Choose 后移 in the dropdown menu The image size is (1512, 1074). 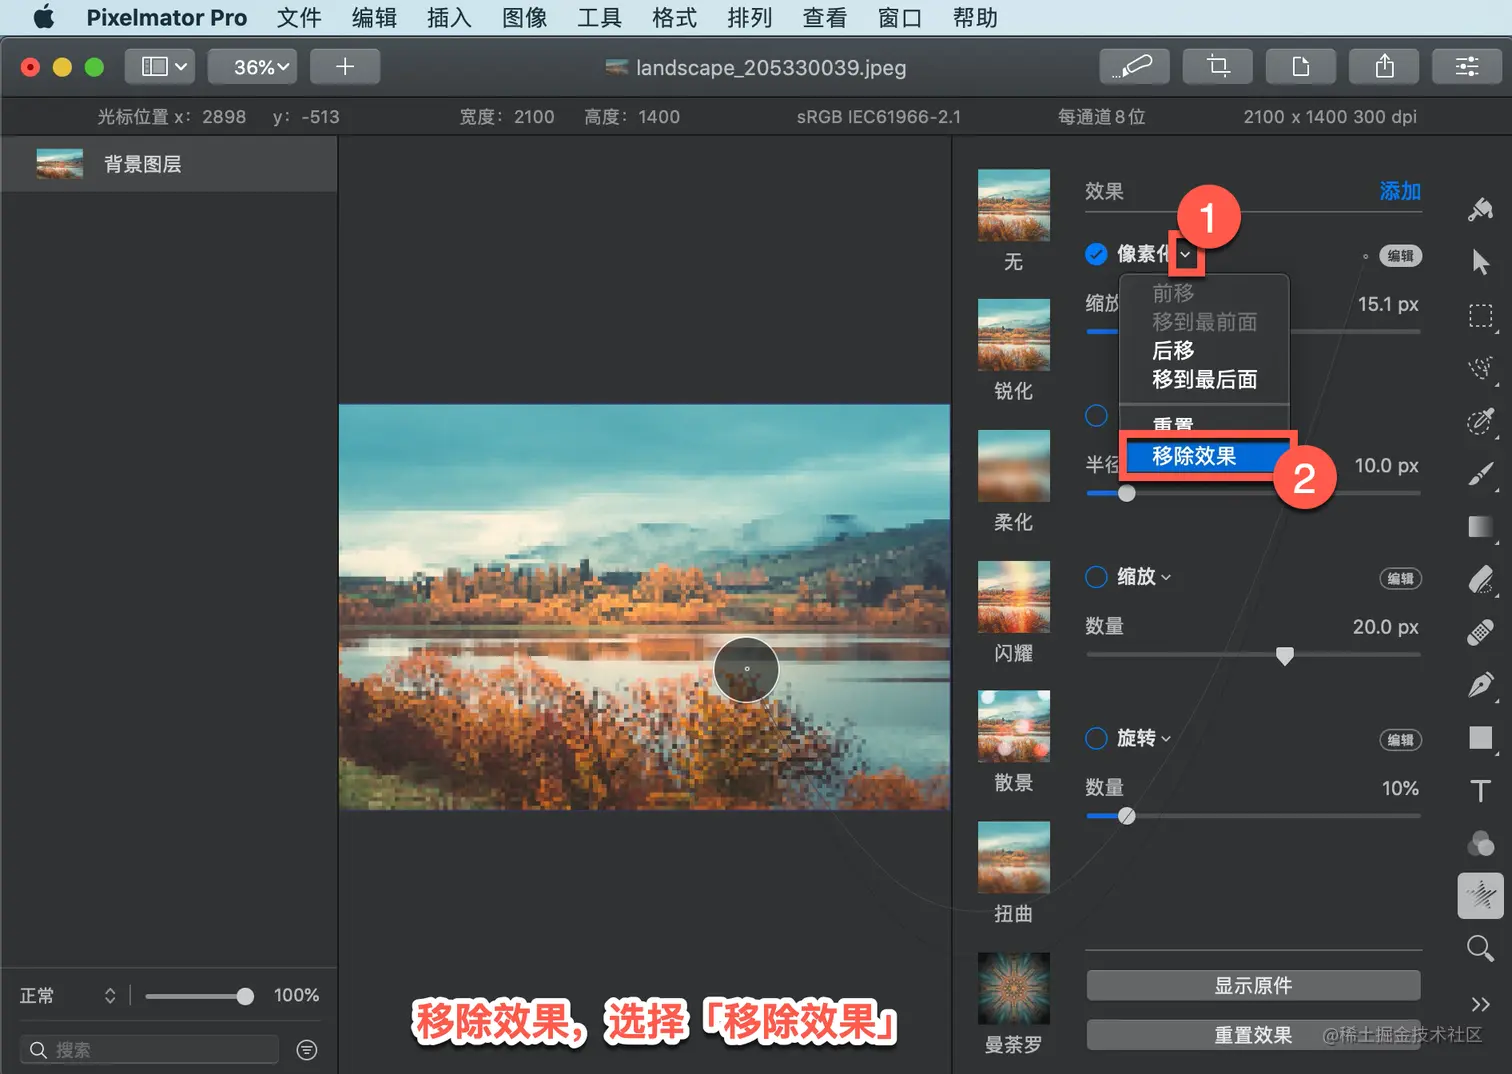(x=1204, y=351)
